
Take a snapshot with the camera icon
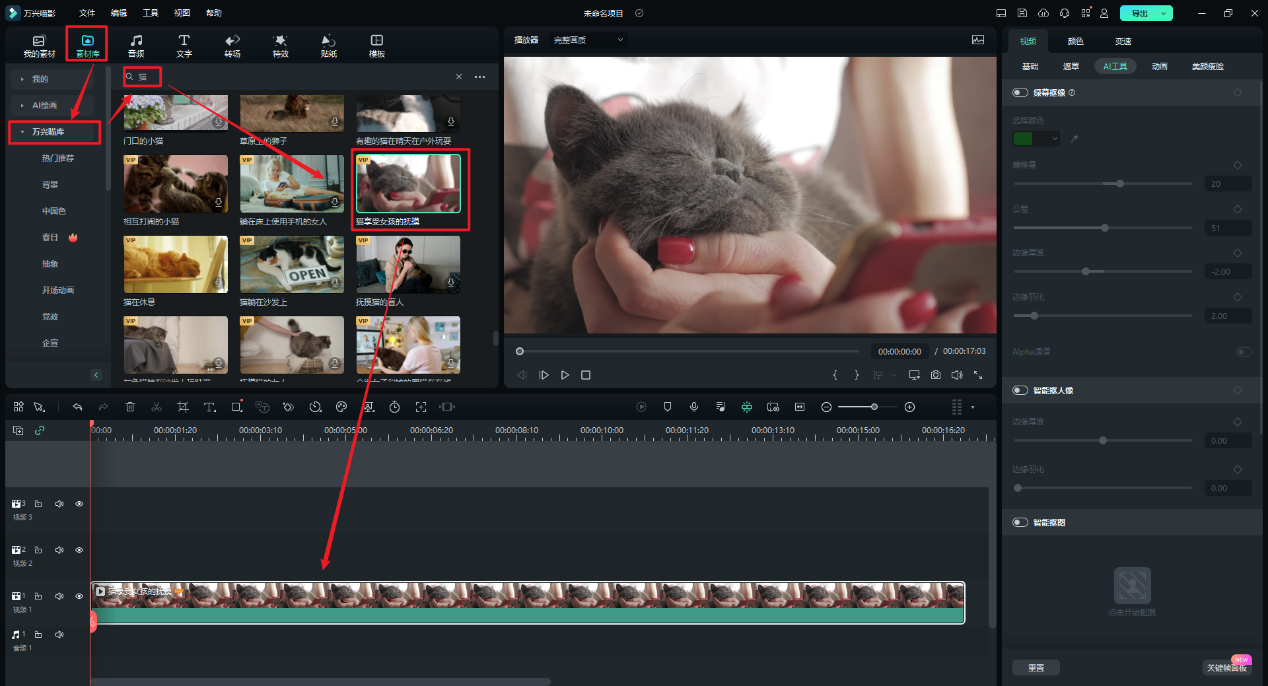pyautogui.click(x=935, y=375)
